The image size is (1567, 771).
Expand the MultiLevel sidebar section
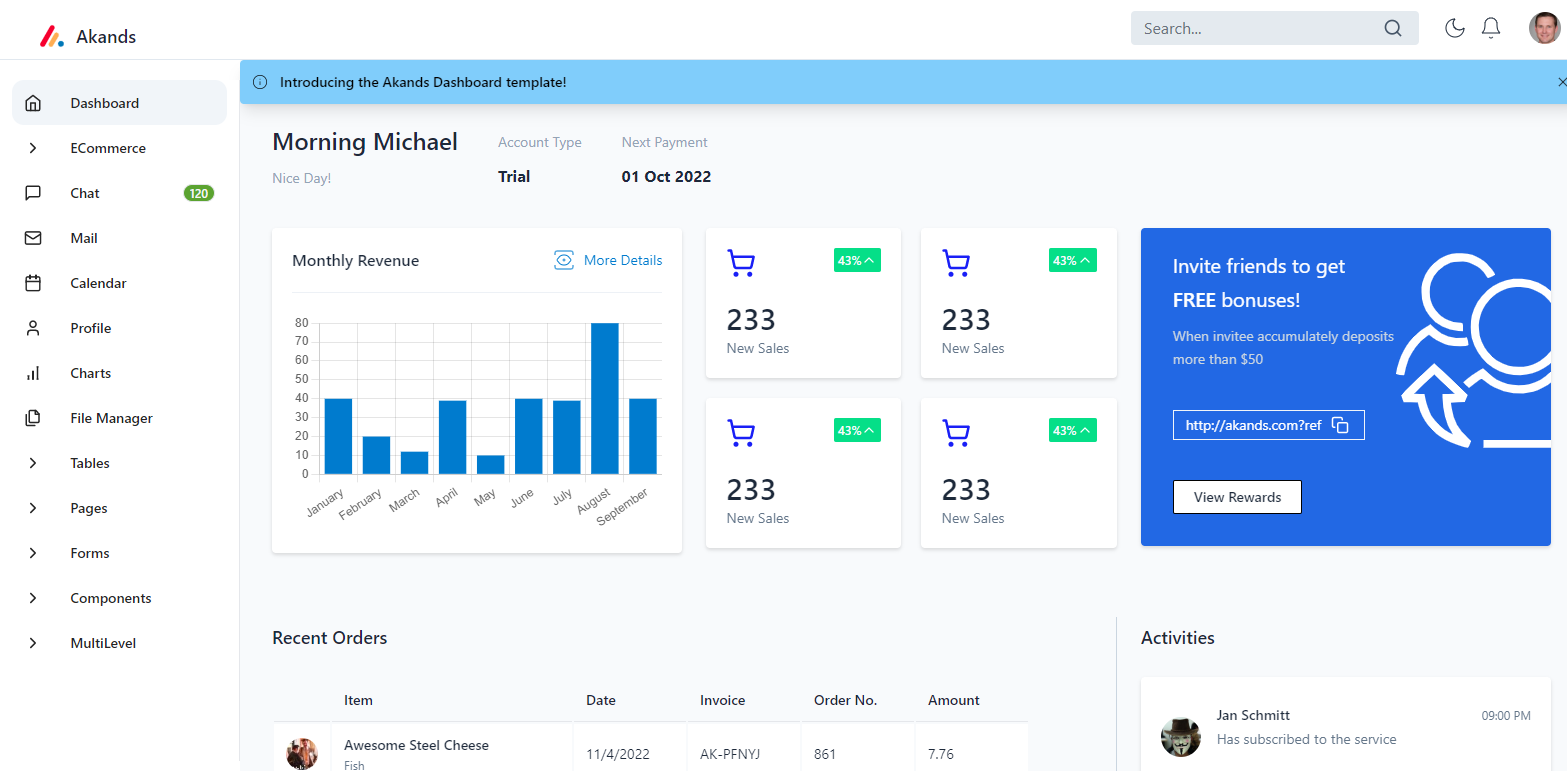click(104, 642)
